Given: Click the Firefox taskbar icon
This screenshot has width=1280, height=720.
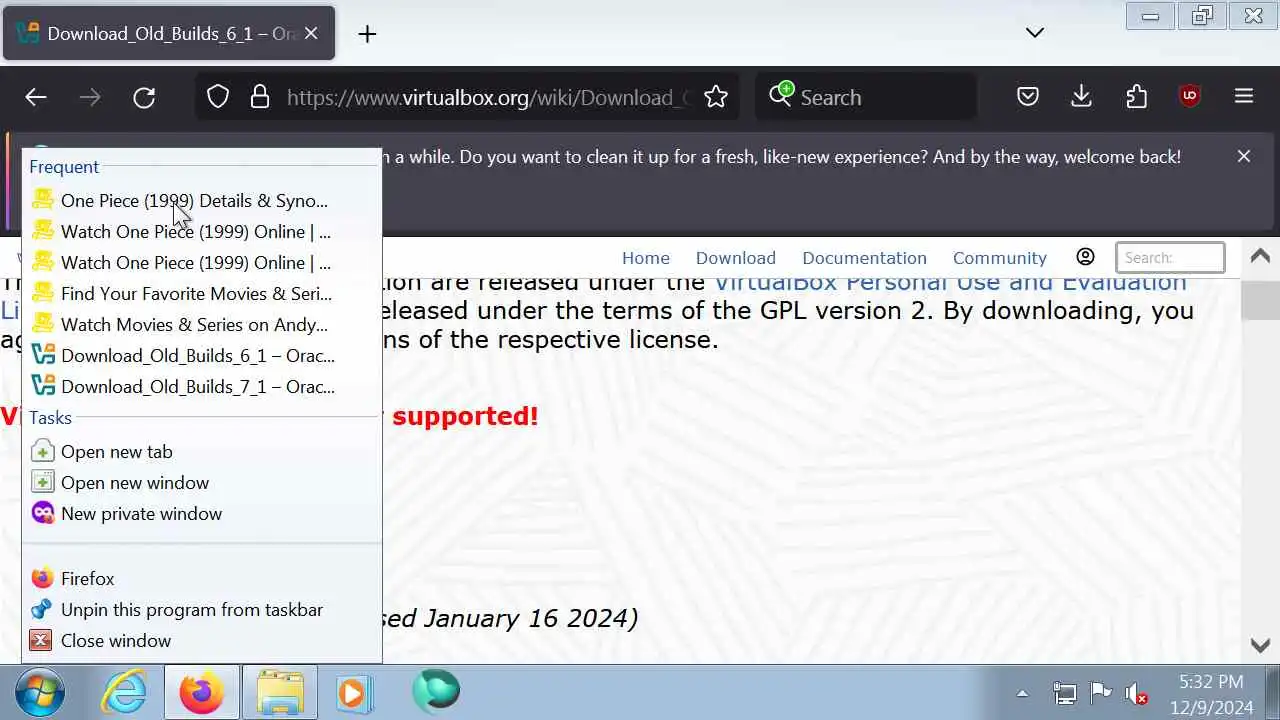Looking at the screenshot, I should [x=202, y=692].
